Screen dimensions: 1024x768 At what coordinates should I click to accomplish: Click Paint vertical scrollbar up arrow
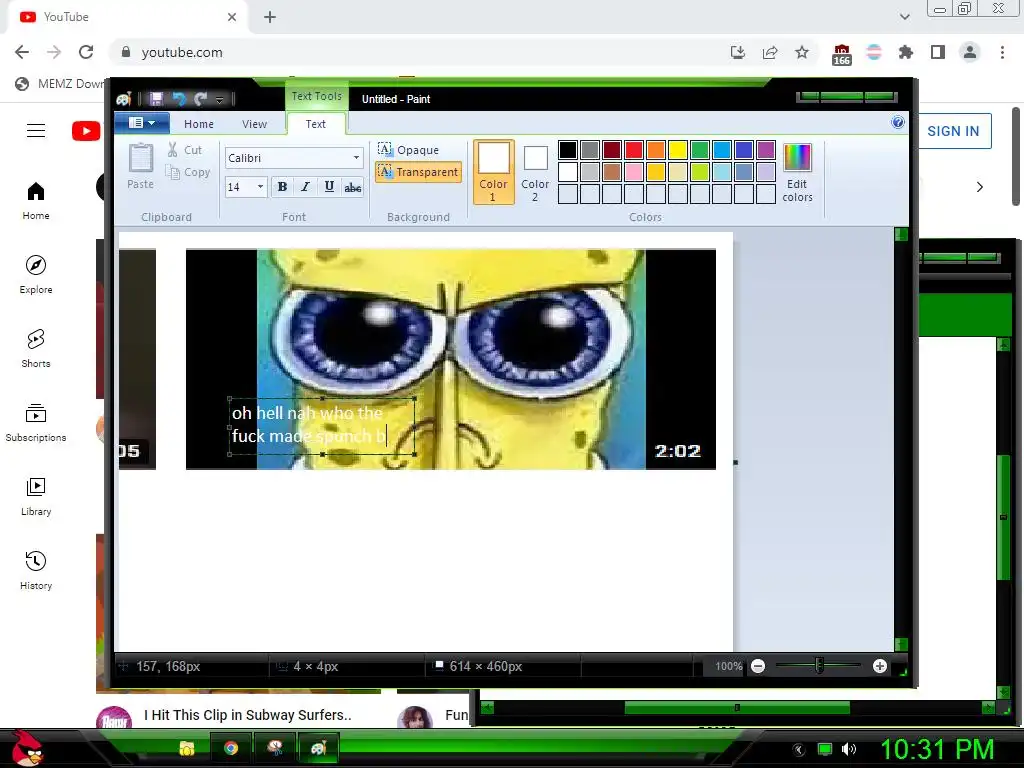[901, 234]
